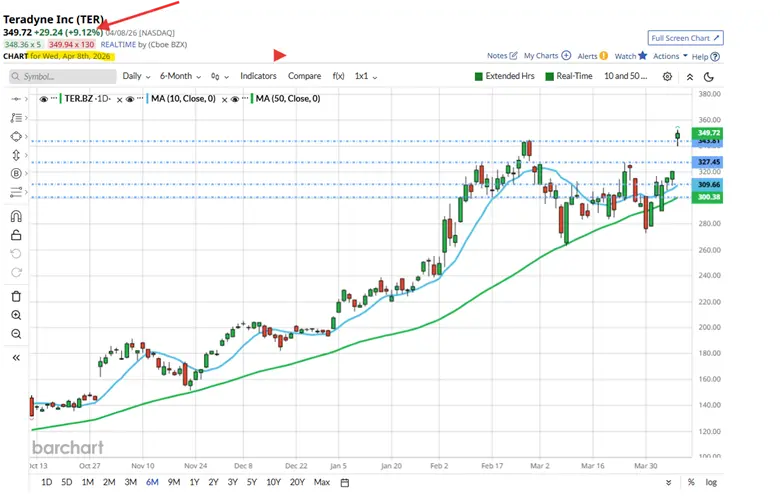Viewport: 780px width, 502px height.
Task: Click the Notes link
Action: pyautogui.click(x=497, y=56)
